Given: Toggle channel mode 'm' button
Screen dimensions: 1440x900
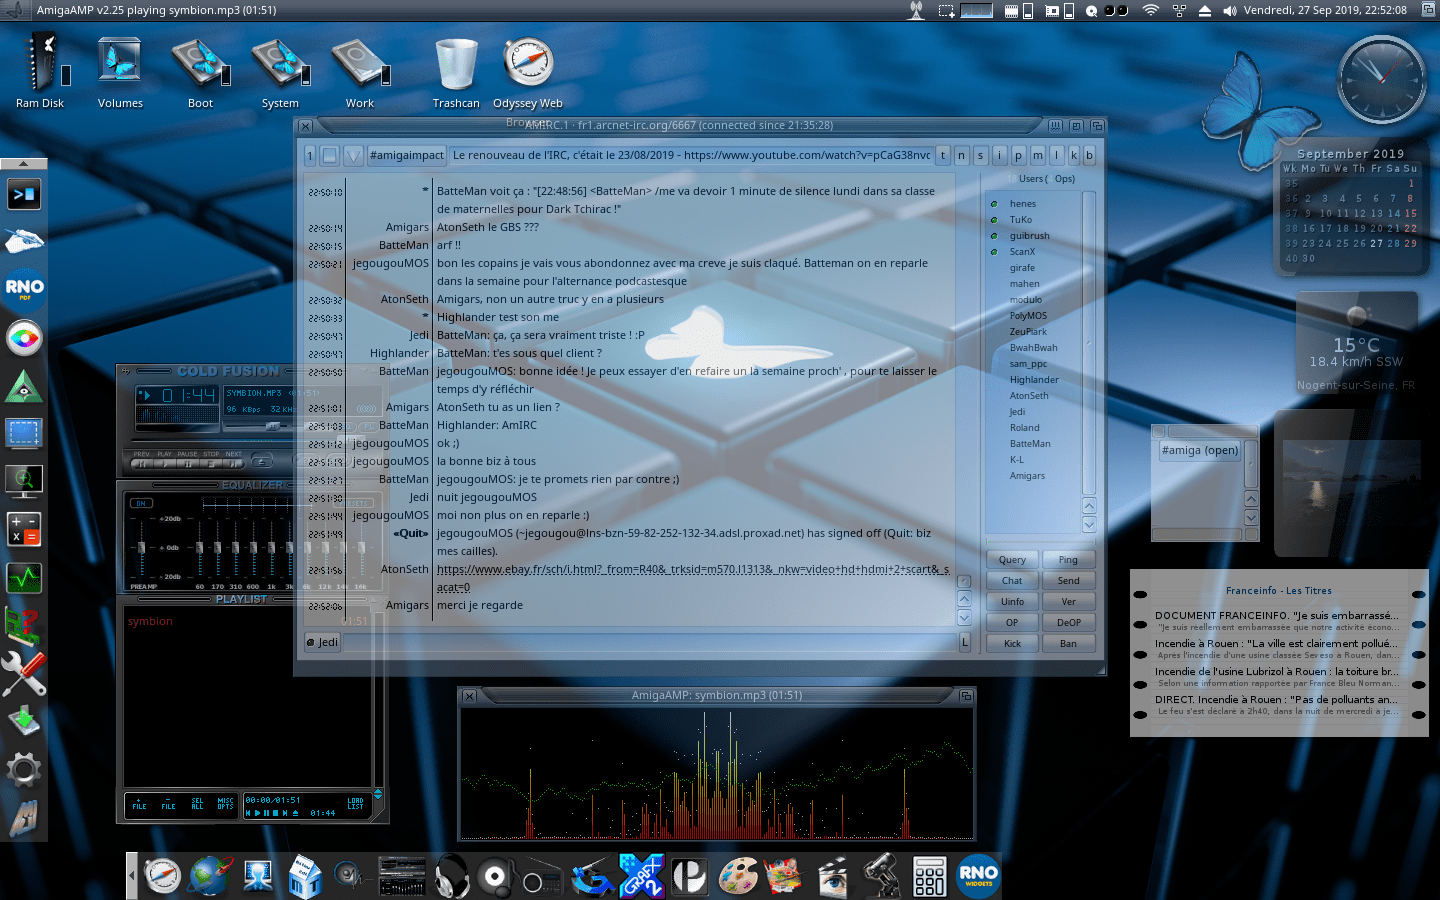Looking at the screenshot, I should [1037, 155].
